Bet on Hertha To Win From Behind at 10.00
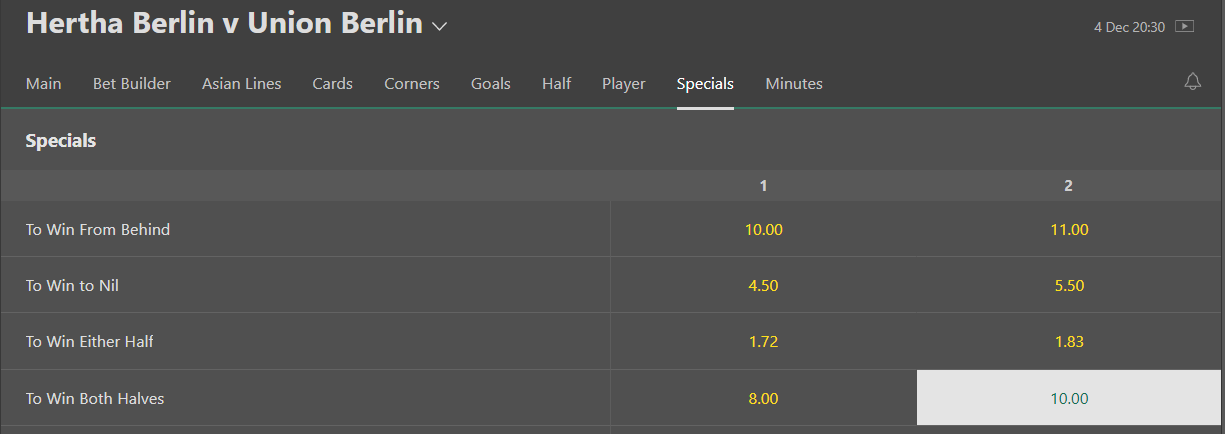Viewport: 1225px width, 434px height. (x=763, y=230)
